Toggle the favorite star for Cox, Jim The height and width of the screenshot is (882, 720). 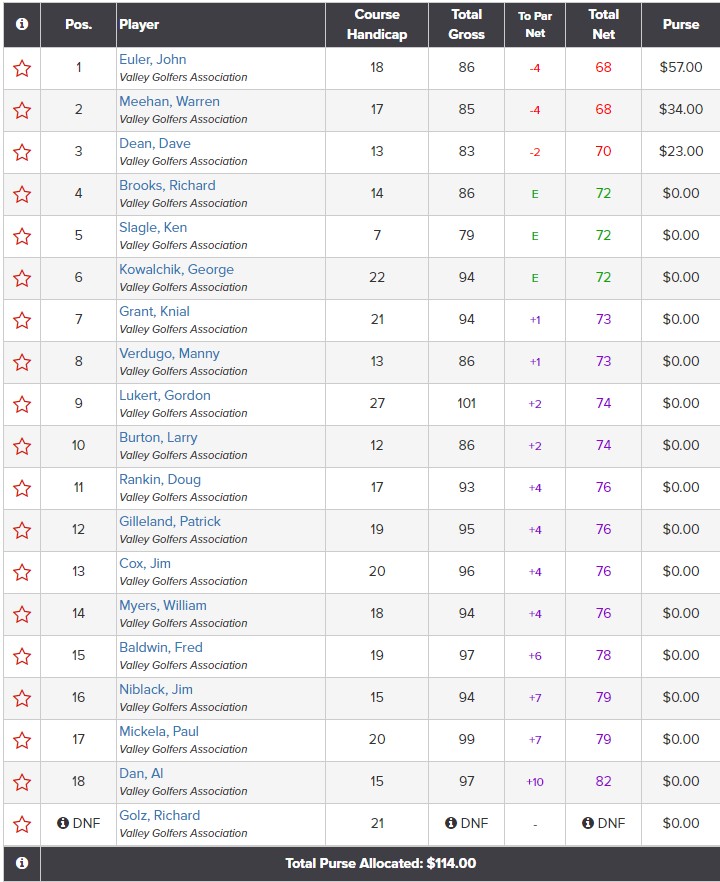(22, 572)
